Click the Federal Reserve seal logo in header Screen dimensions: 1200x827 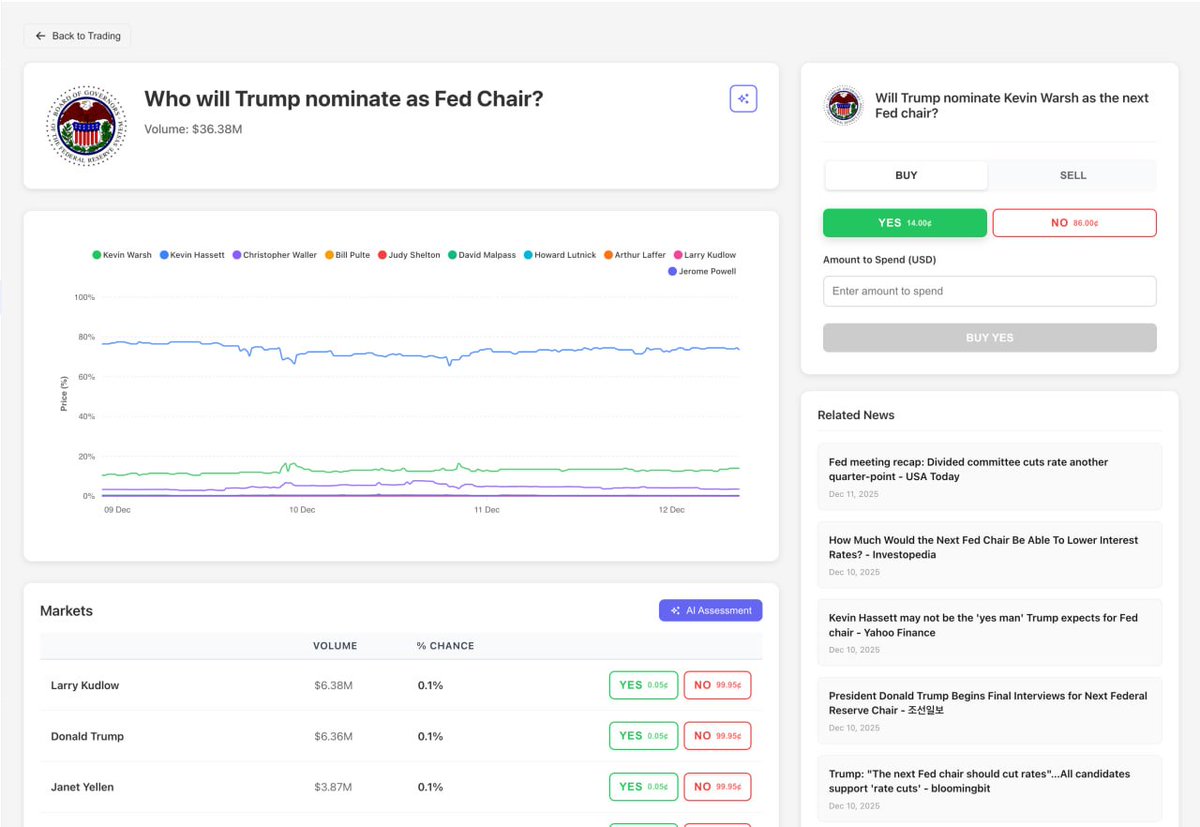[87, 125]
